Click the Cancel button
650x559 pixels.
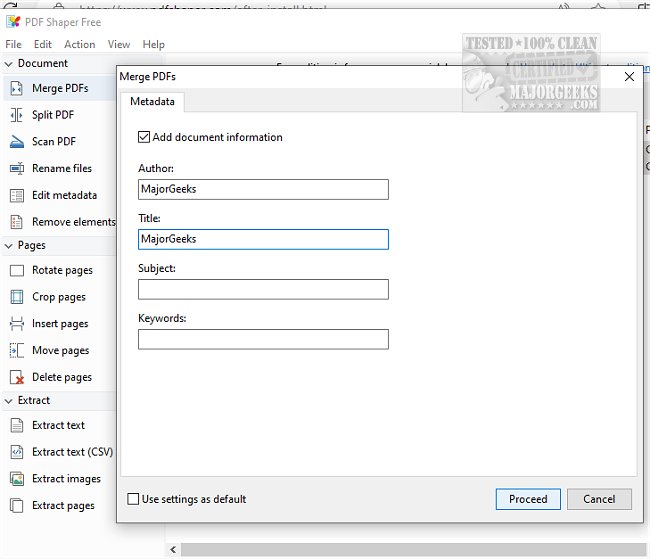pos(599,499)
